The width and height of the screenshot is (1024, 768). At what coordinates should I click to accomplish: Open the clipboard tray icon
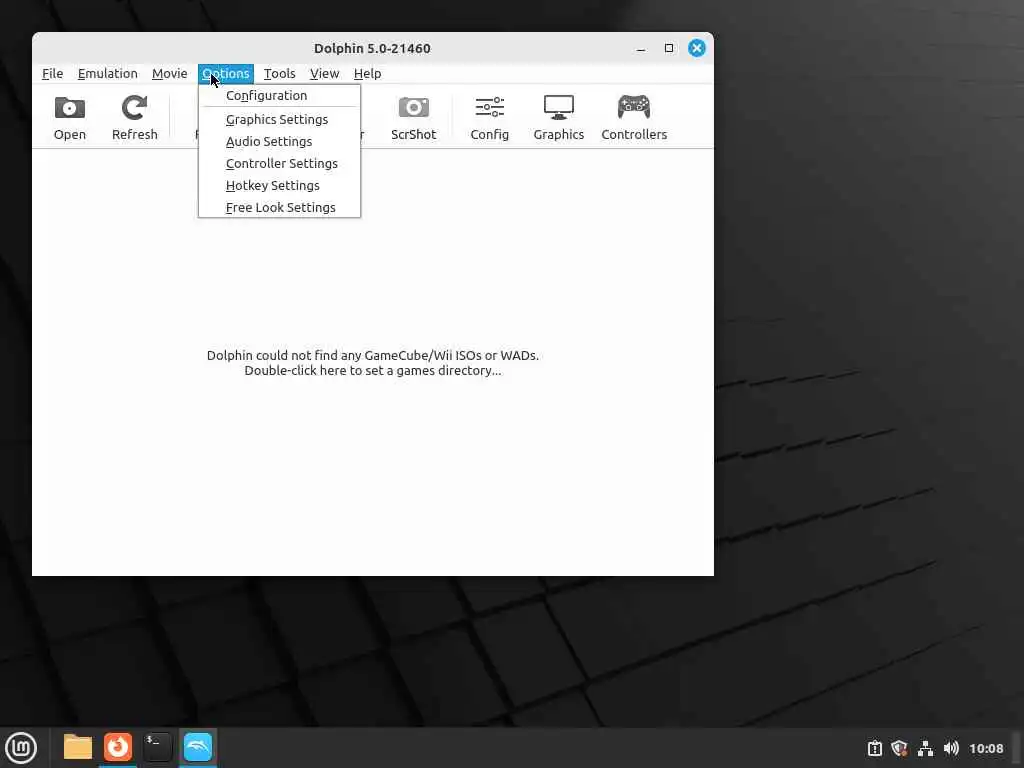[x=874, y=748]
